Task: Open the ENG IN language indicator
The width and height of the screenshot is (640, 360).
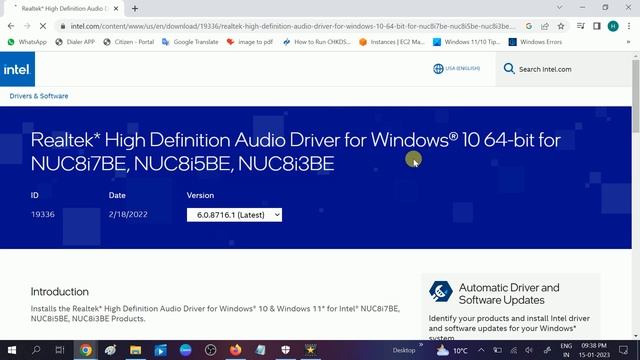Action: point(566,350)
